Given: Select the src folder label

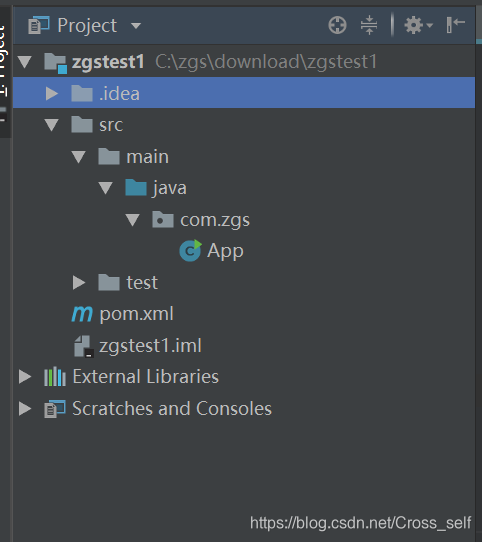Looking at the screenshot, I should point(111,125).
